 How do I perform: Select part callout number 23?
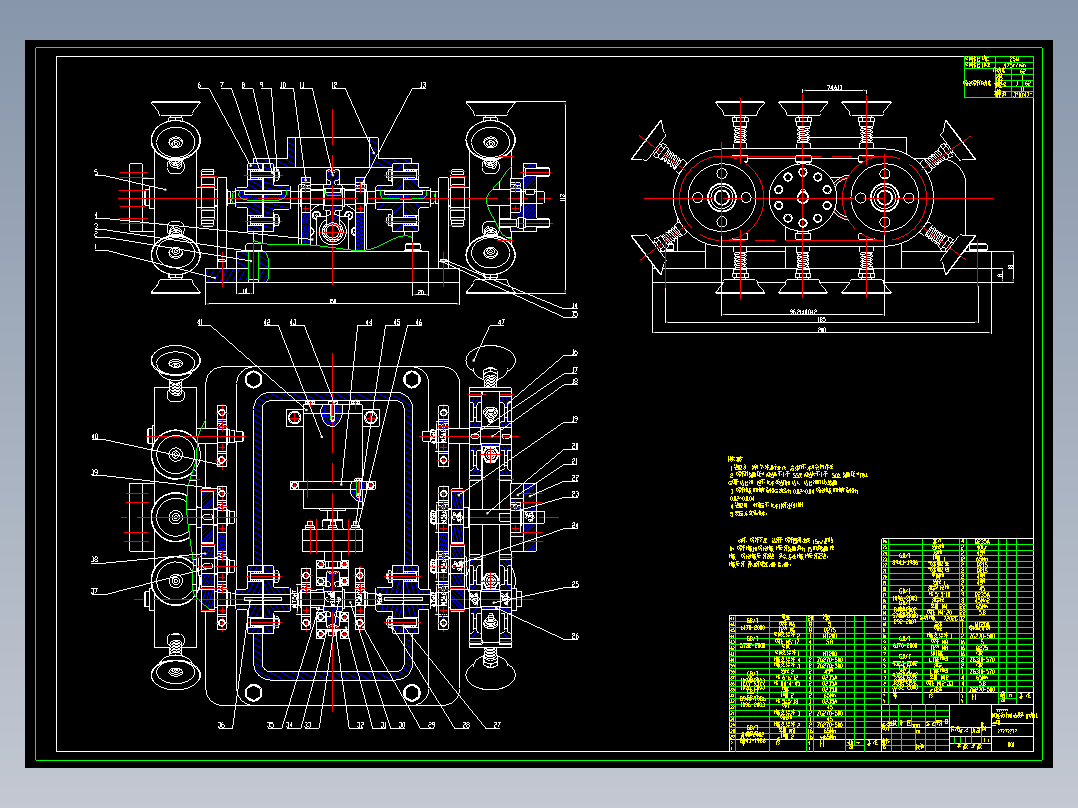click(x=575, y=494)
